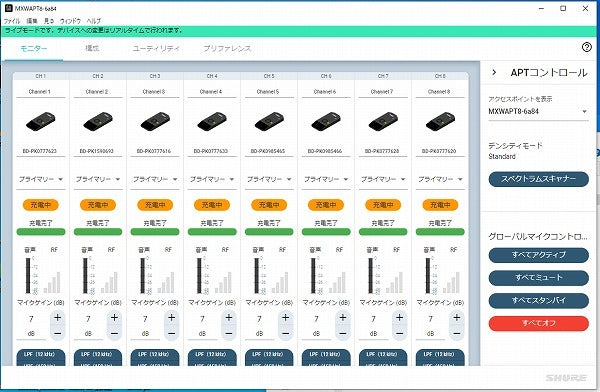This screenshot has height=392, width=600.
Task: Edit the Channel 1 name field
Action: click(41, 92)
